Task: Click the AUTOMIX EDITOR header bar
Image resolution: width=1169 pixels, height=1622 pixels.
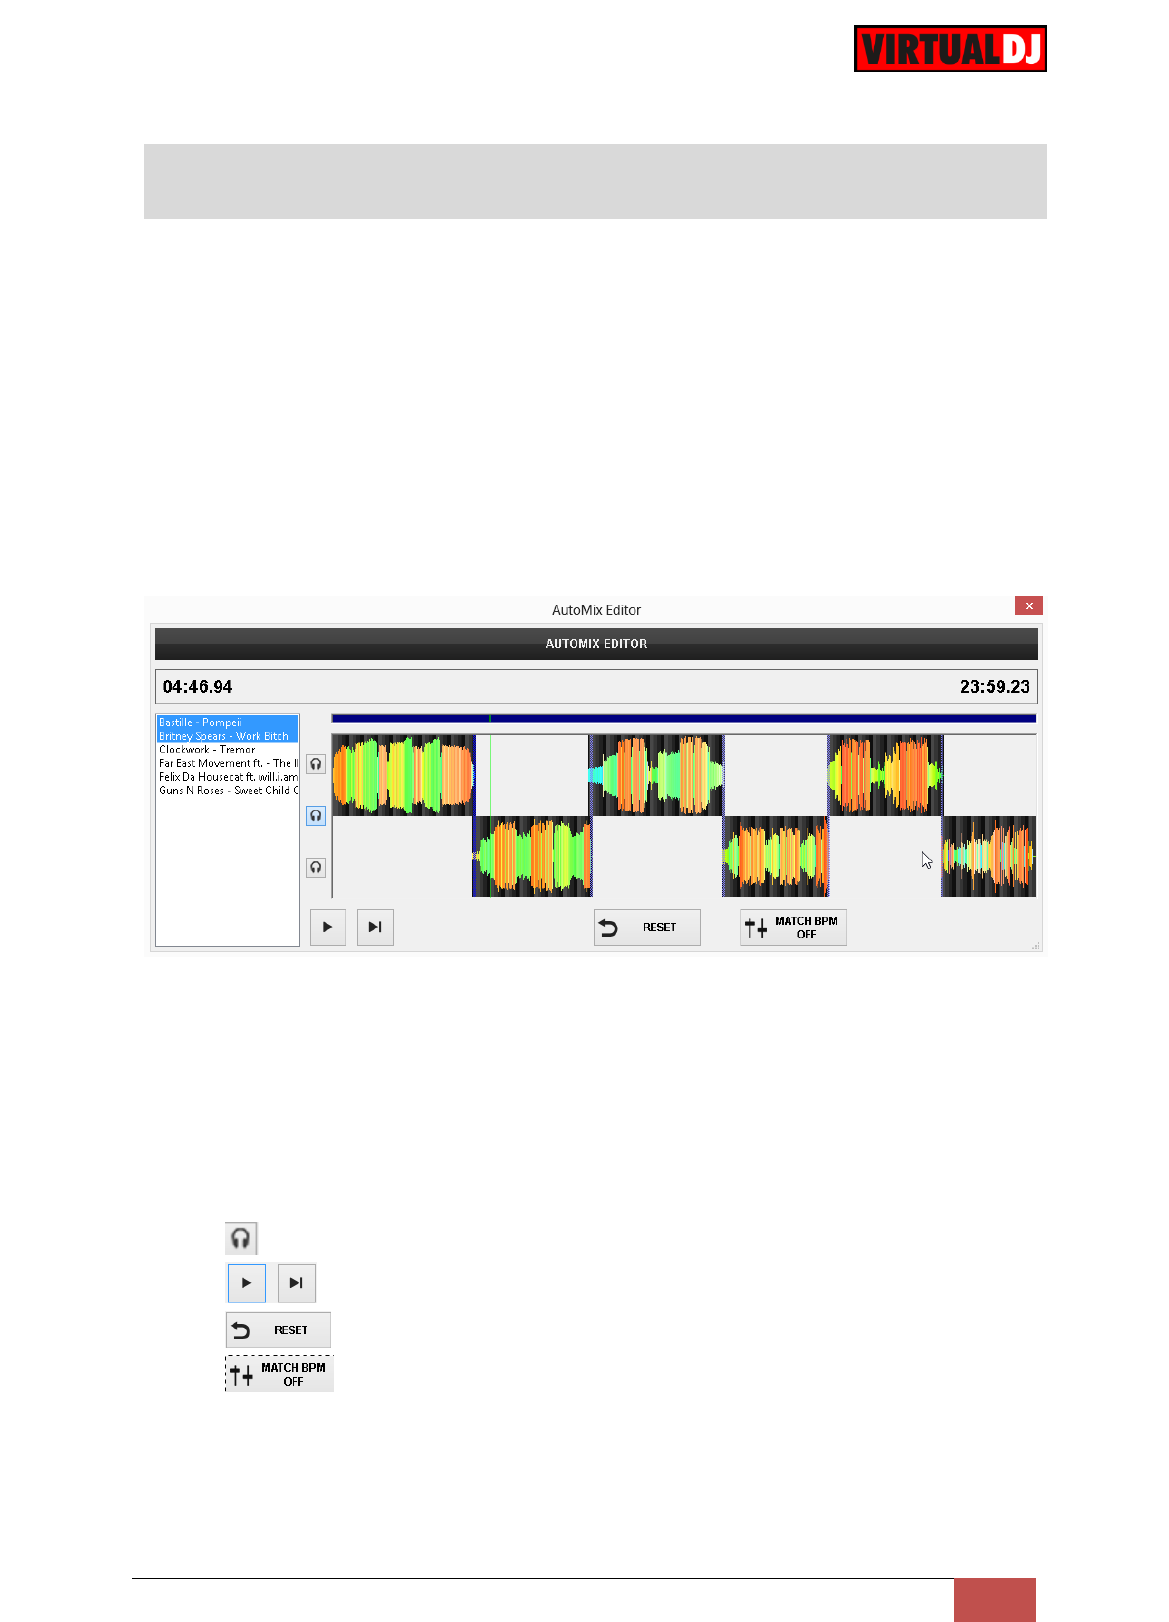Action: (x=596, y=644)
